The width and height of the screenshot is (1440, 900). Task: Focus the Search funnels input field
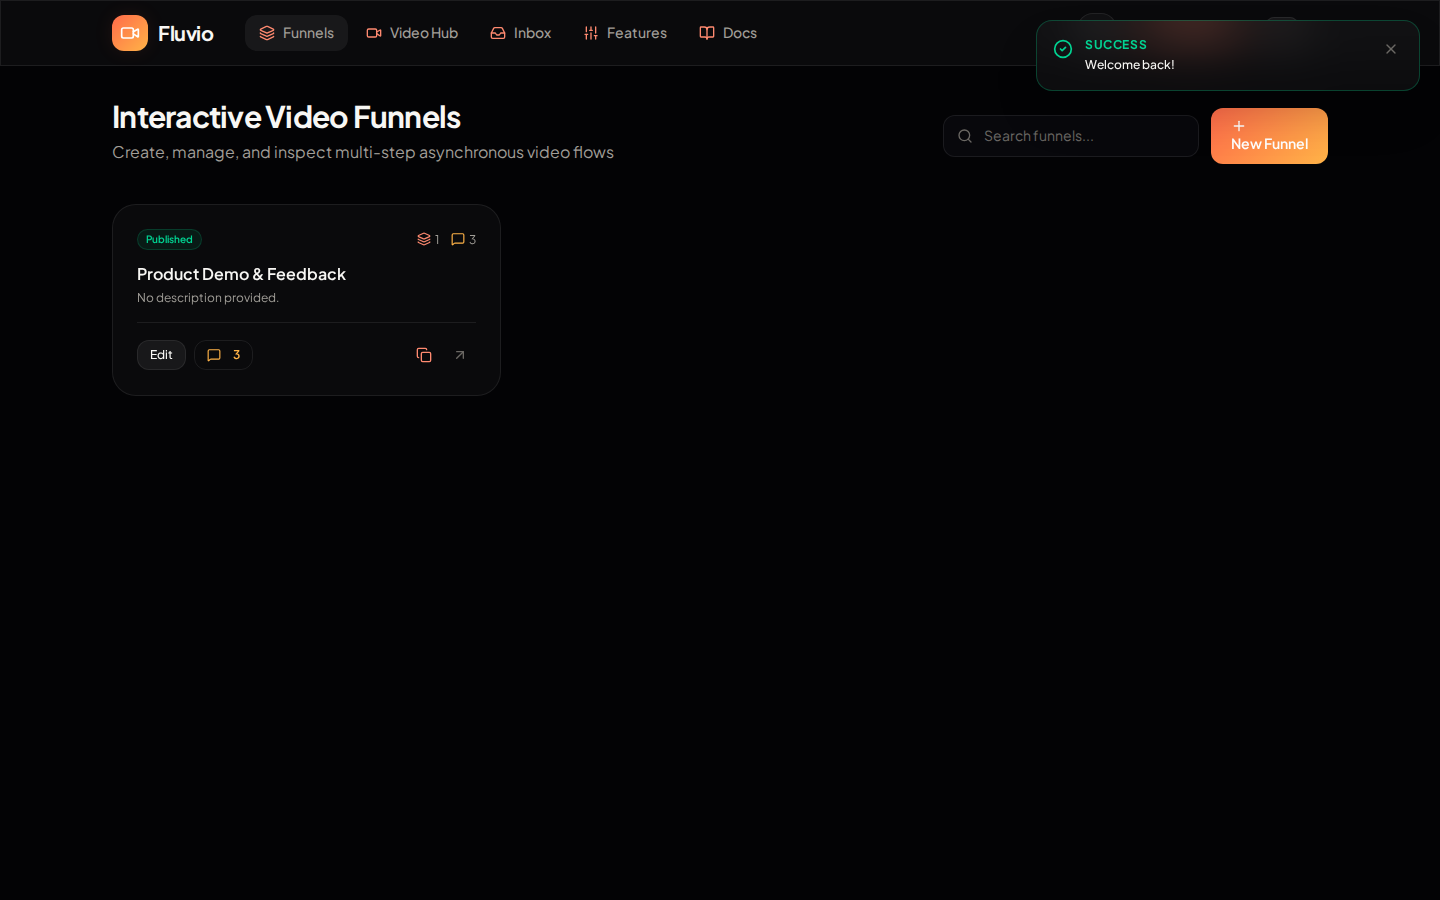pyautogui.click(x=1071, y=136)
